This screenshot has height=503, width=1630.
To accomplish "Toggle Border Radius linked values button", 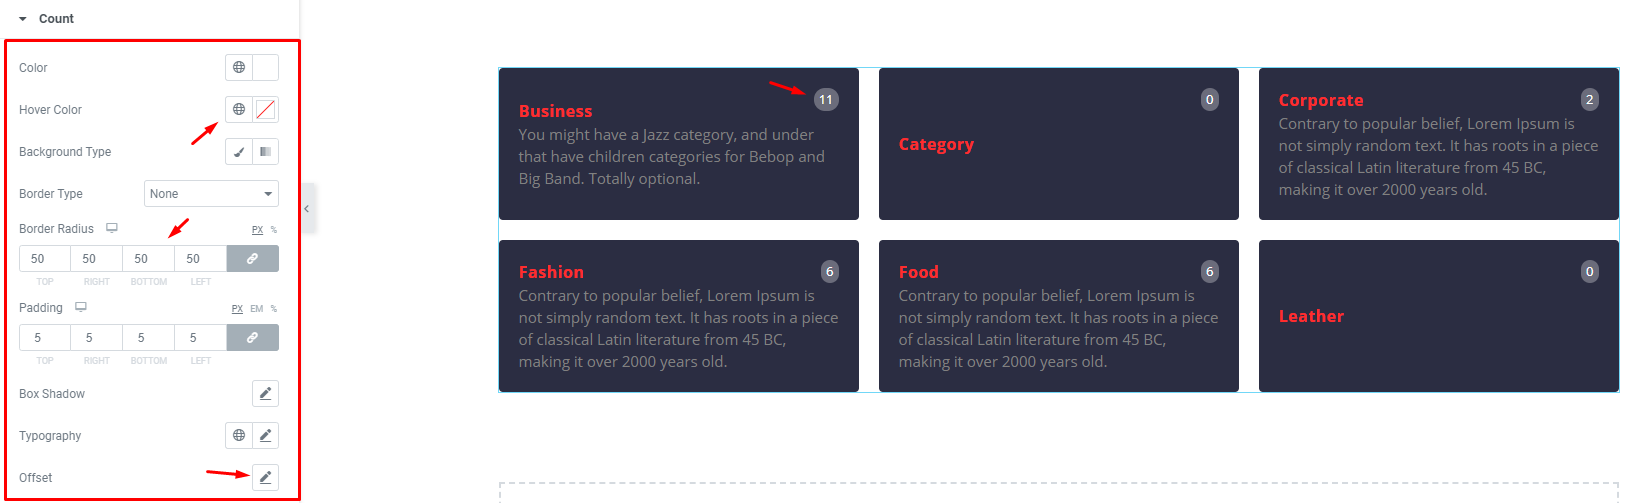I will pos(253,259).
